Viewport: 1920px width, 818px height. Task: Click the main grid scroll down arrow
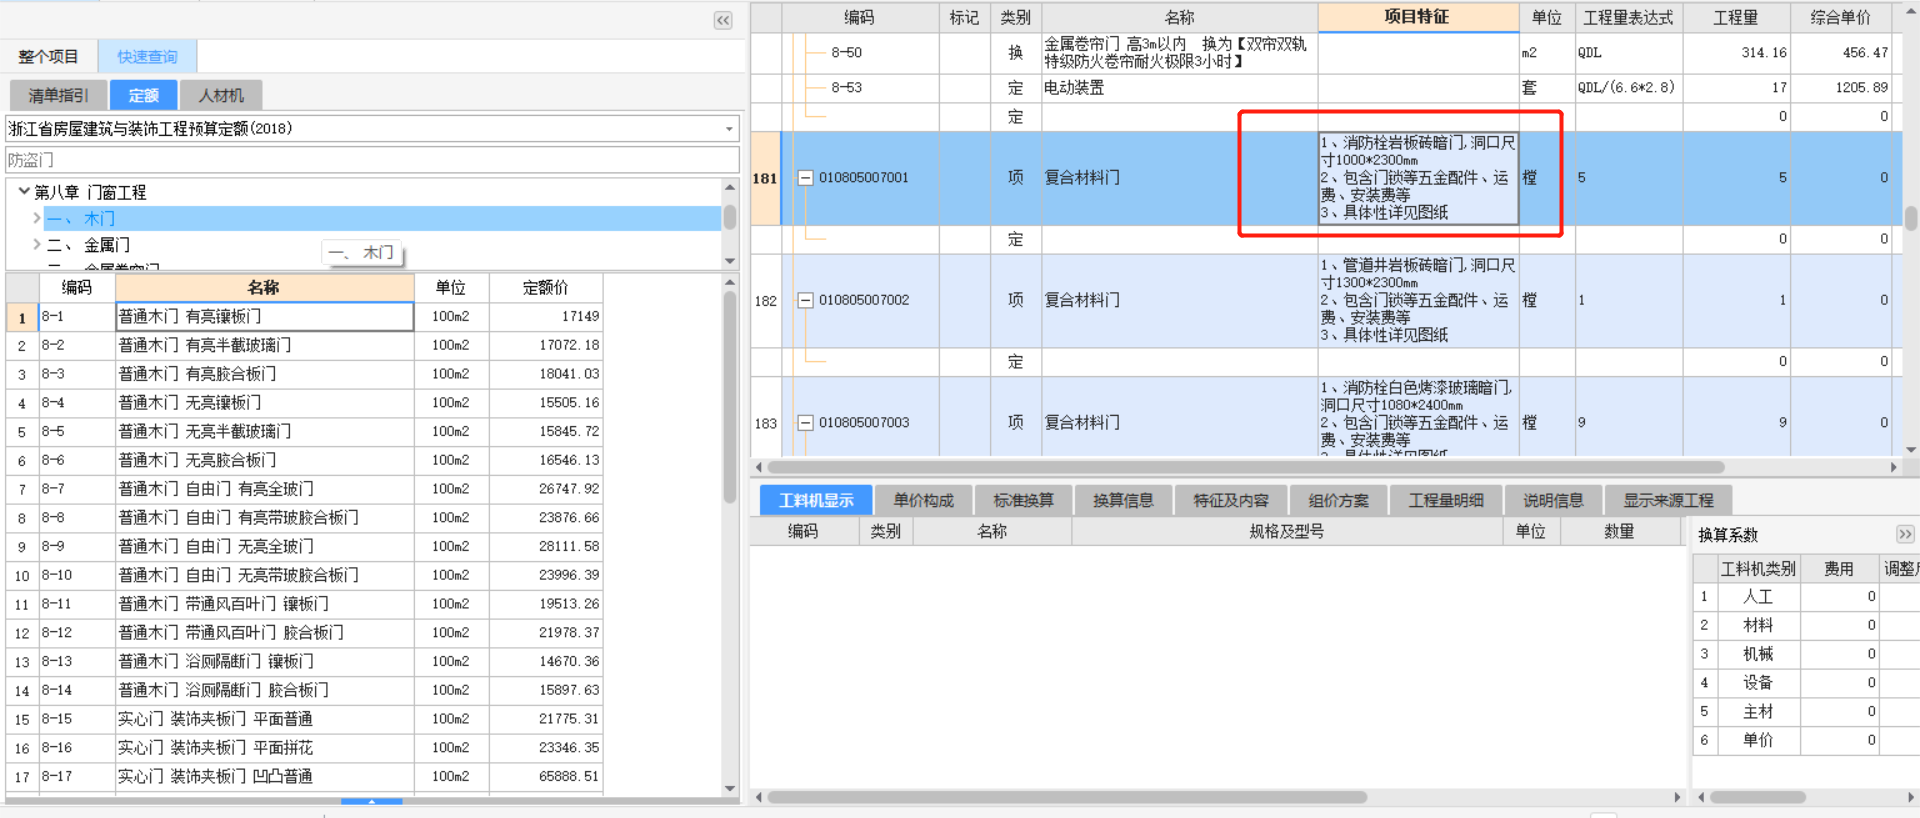[x=1911, y=450]
